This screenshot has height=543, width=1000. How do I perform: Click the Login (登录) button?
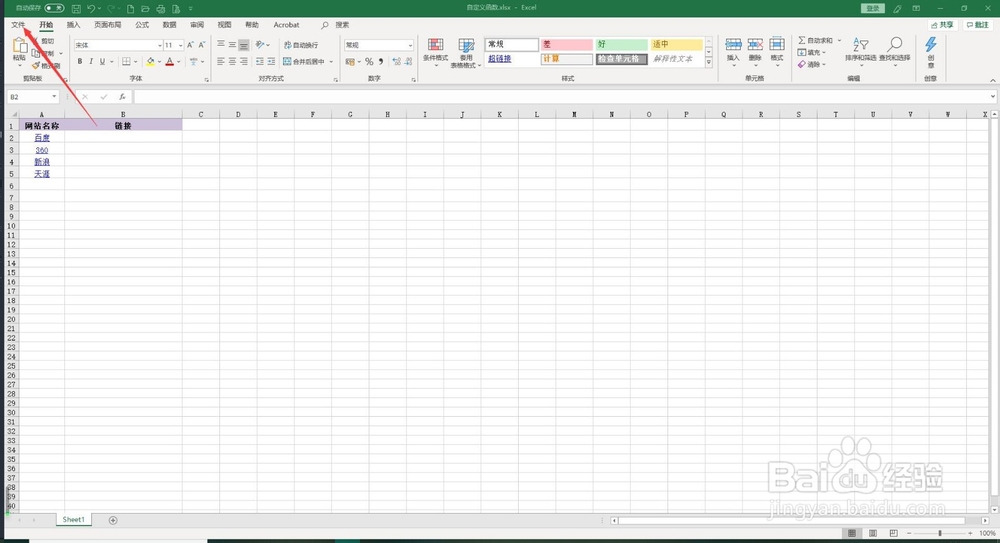(x=872, y=8)
